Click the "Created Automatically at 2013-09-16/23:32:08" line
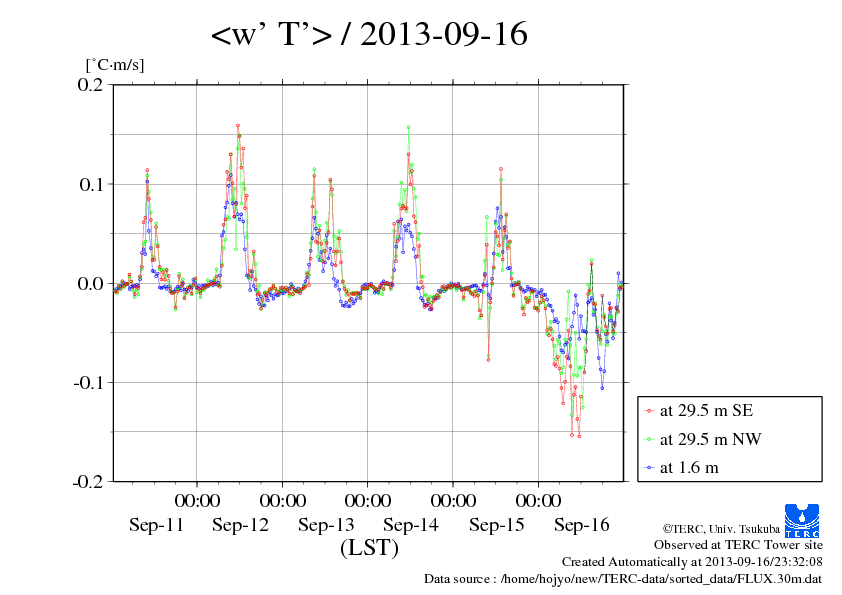Screen dimensions: 842x595 click(692, 562)
